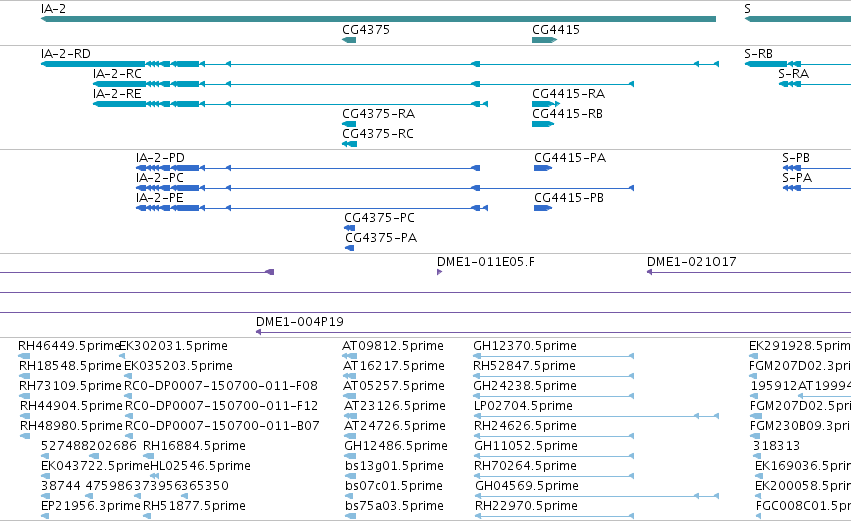Viewport: 851px width, 521px height.
Task: Select the DME1-011E05.F BAC label
Action: (x=486, y=262)
